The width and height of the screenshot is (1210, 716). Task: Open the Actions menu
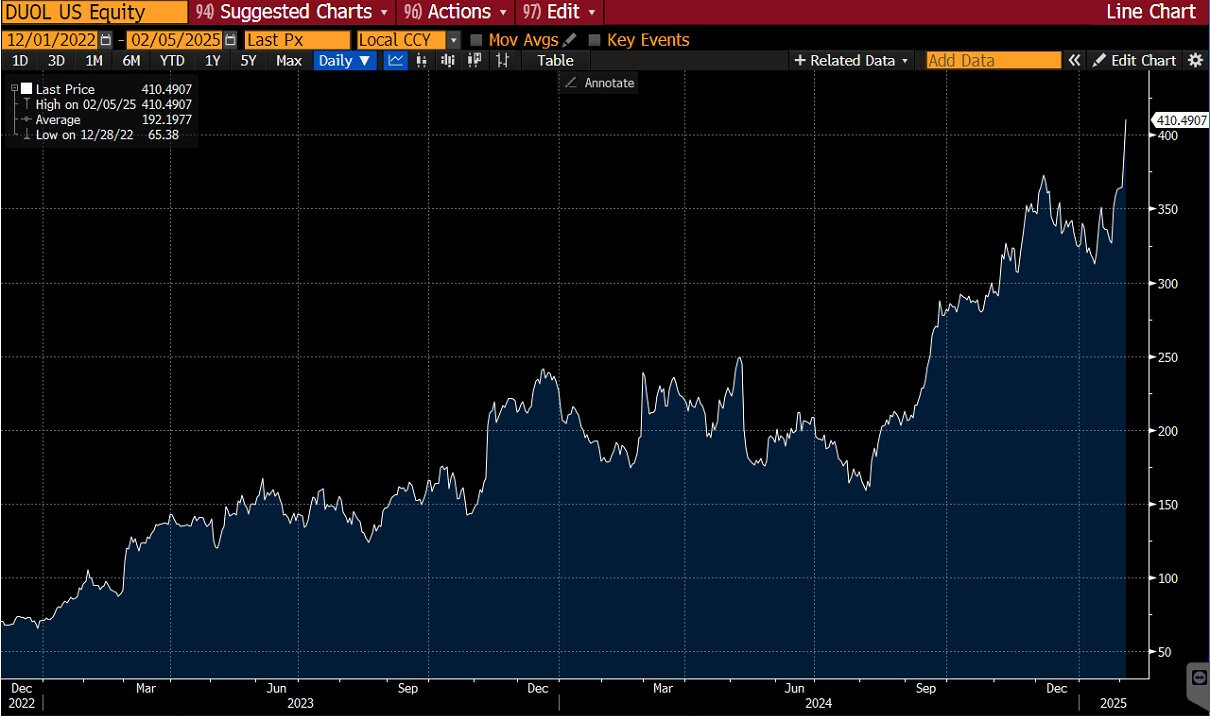[456, 12]
